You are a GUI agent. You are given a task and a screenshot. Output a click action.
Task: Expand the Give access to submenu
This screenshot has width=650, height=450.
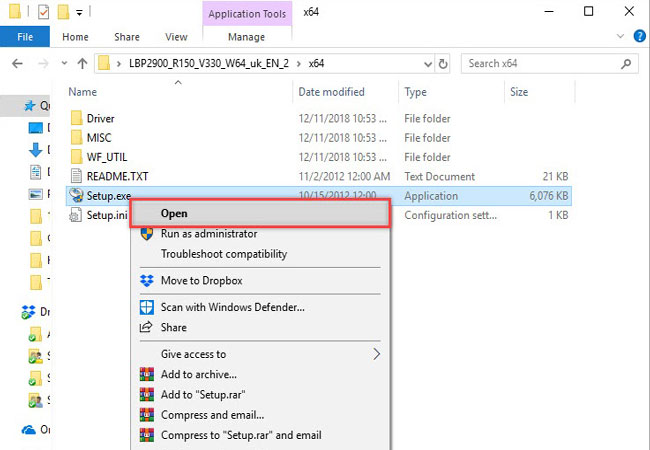tap(377, 354)
